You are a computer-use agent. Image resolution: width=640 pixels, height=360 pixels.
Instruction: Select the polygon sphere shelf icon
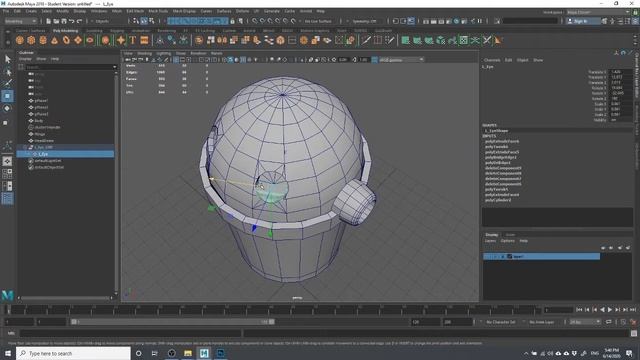(20, 40)
